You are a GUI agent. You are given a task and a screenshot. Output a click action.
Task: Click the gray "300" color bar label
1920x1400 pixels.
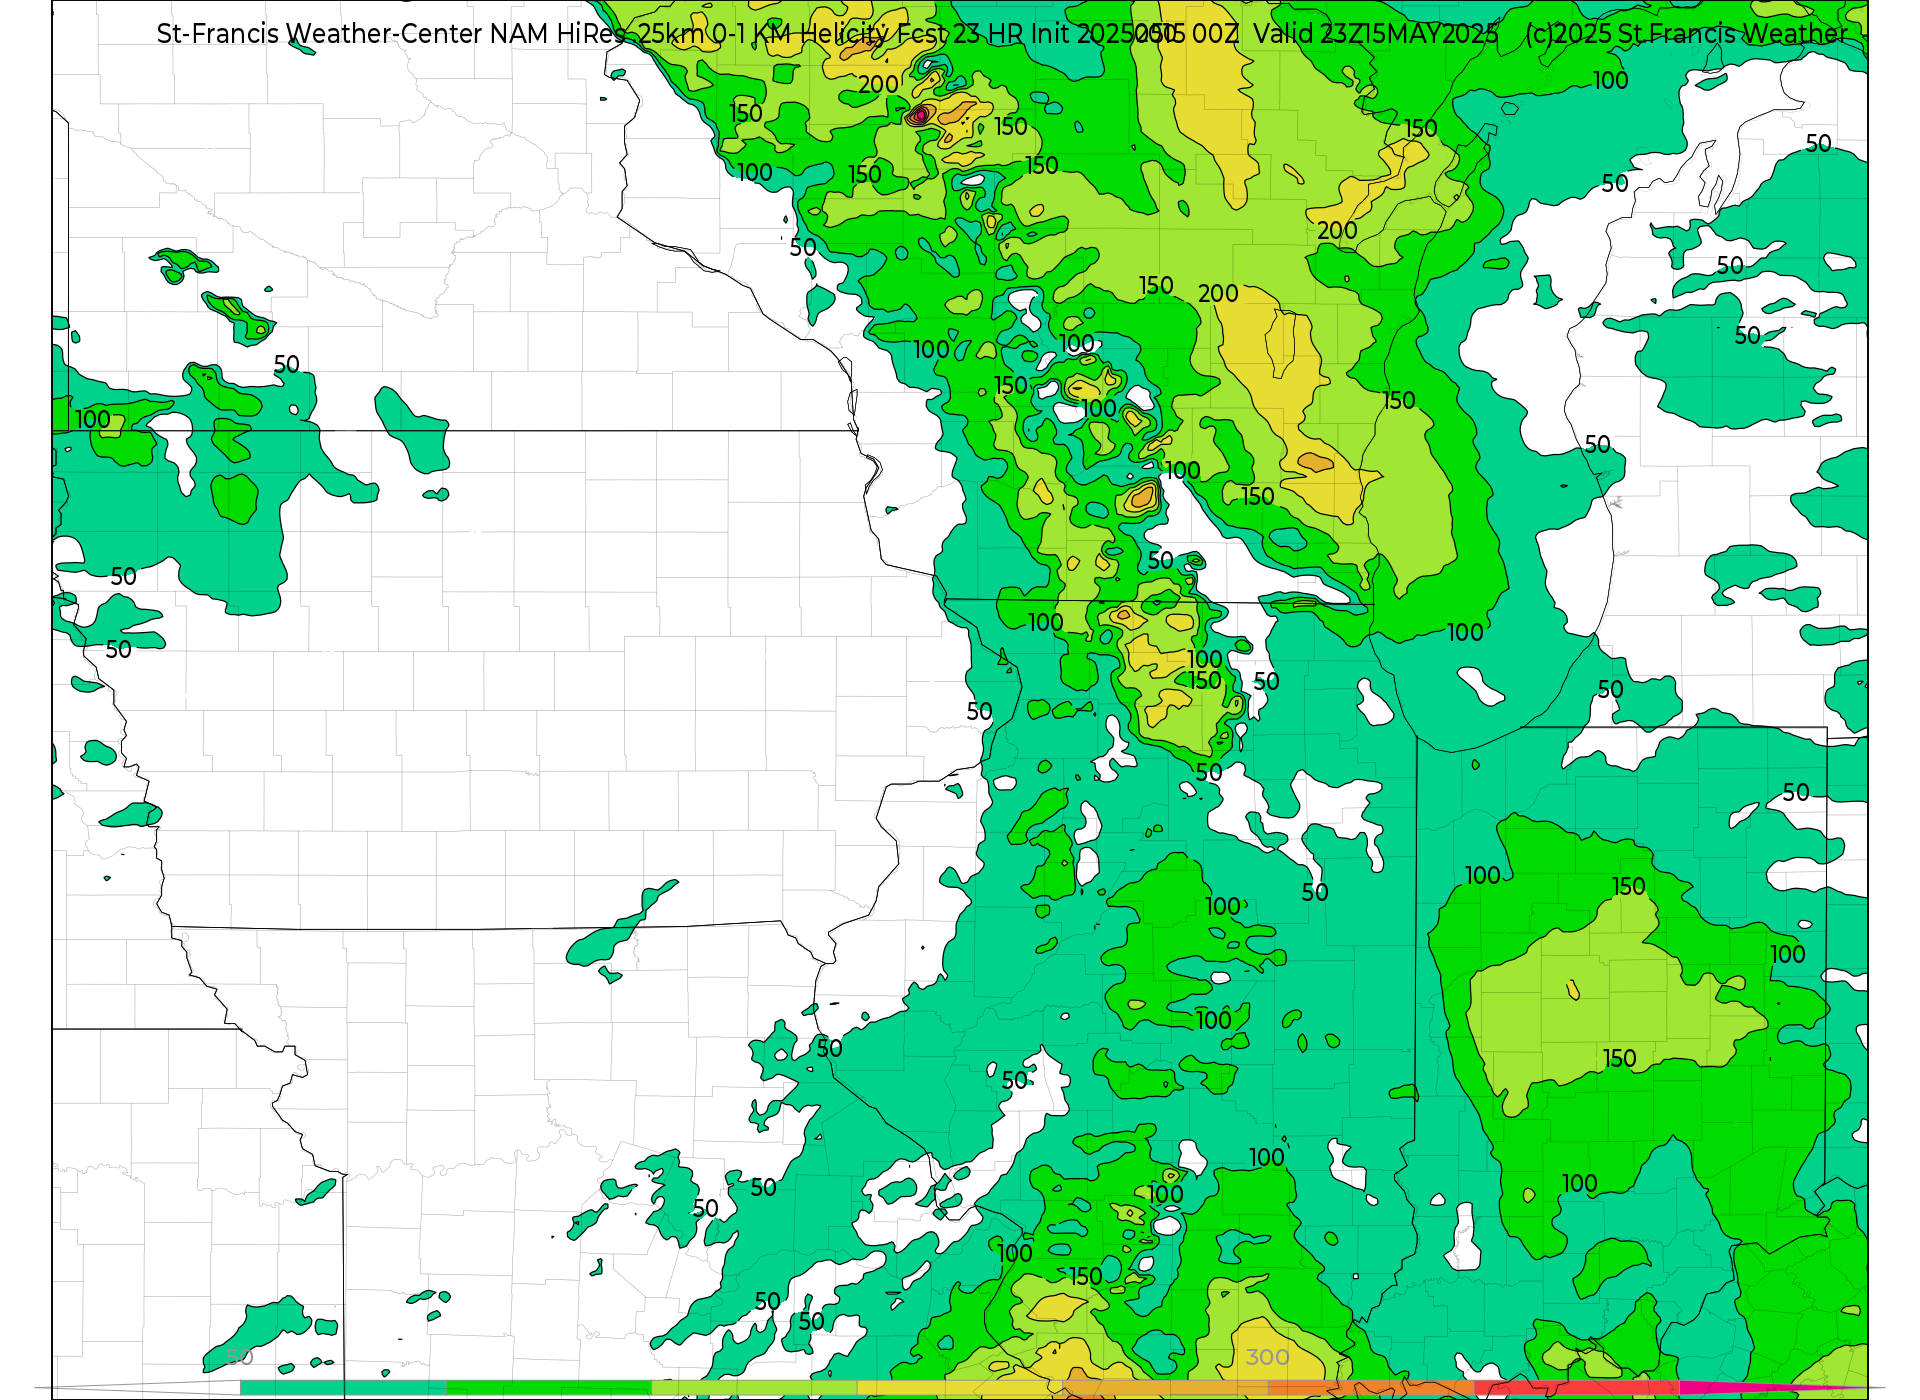tap(1267, 1357)
